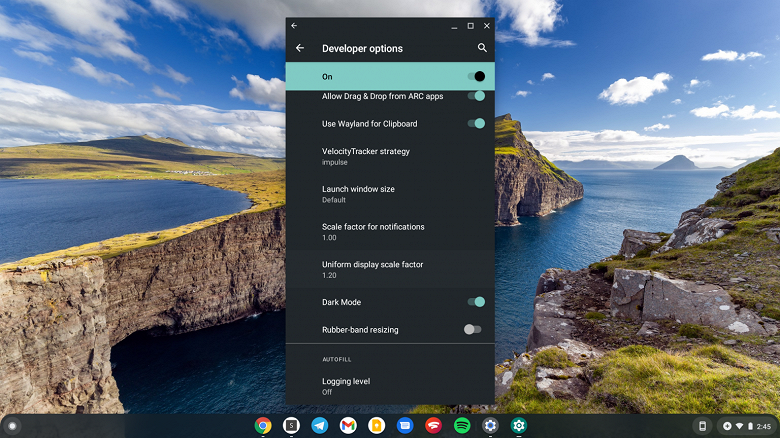Enable Rubber-band resizing switch
The height and width of the screenshot is (438, 780).
(x=473, y=329)
